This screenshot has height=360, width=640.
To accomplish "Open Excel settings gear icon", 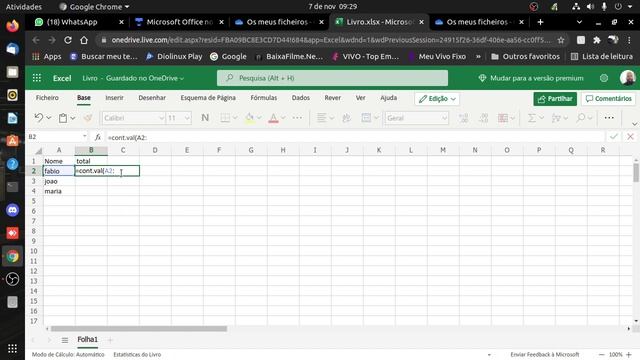I will point(604,78).
